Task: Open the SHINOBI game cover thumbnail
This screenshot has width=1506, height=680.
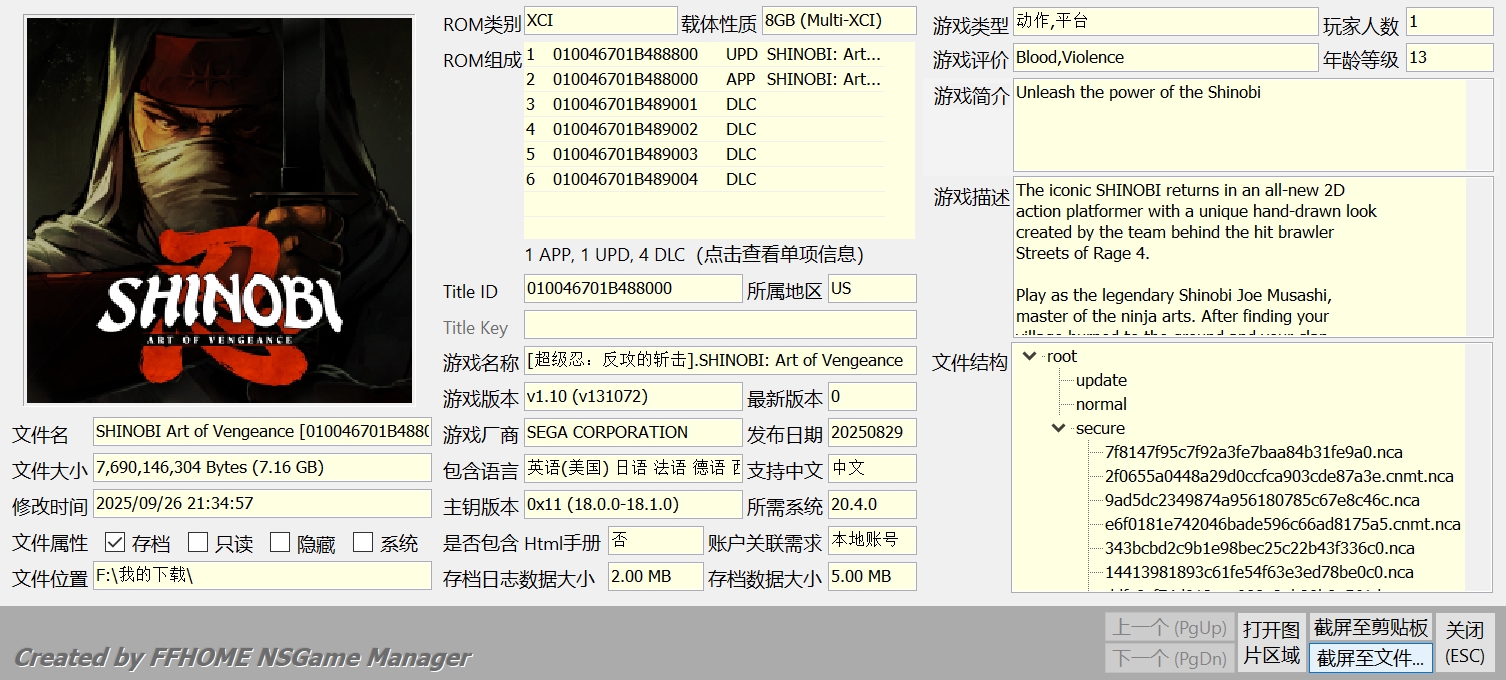Action: (x=219, y=210)
